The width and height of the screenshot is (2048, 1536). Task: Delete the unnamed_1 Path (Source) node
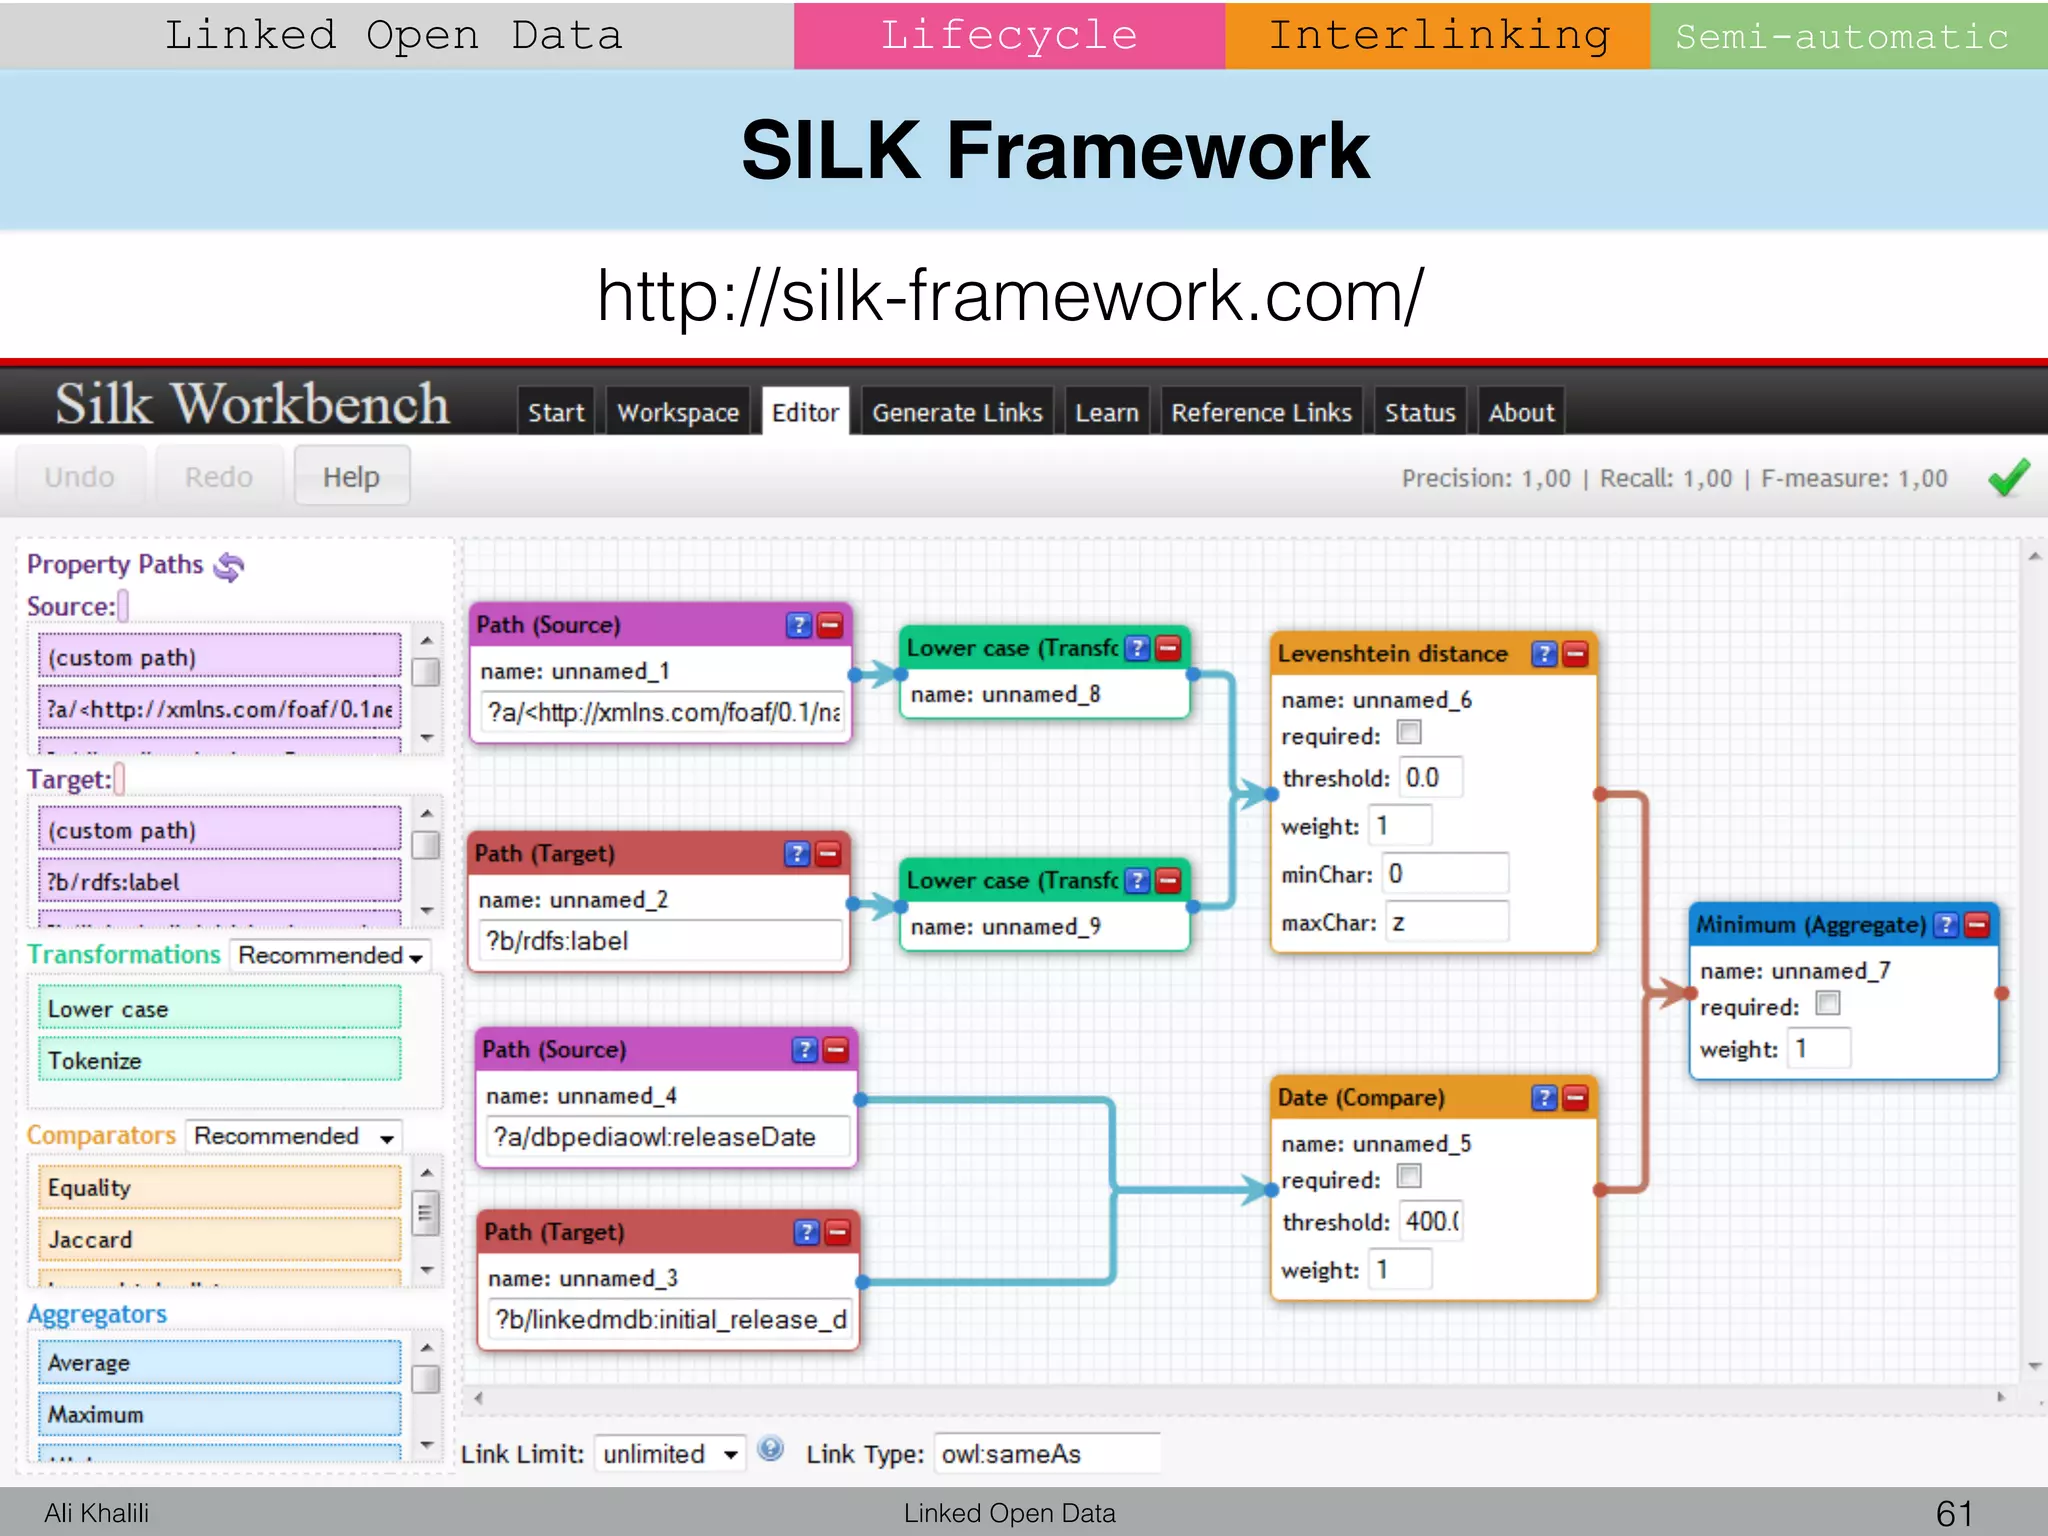pos(830,626)
